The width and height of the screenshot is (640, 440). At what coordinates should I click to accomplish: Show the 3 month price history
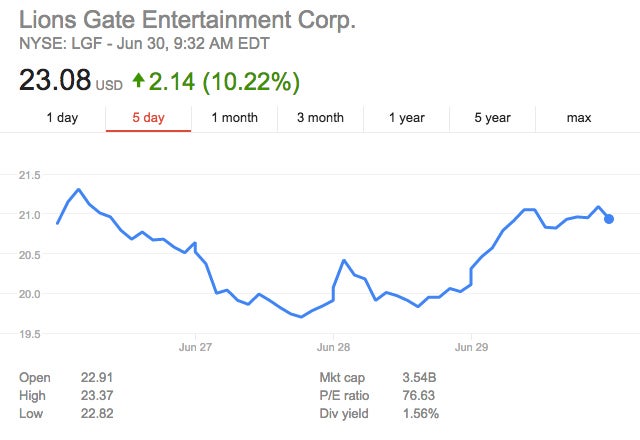(320, 118)
